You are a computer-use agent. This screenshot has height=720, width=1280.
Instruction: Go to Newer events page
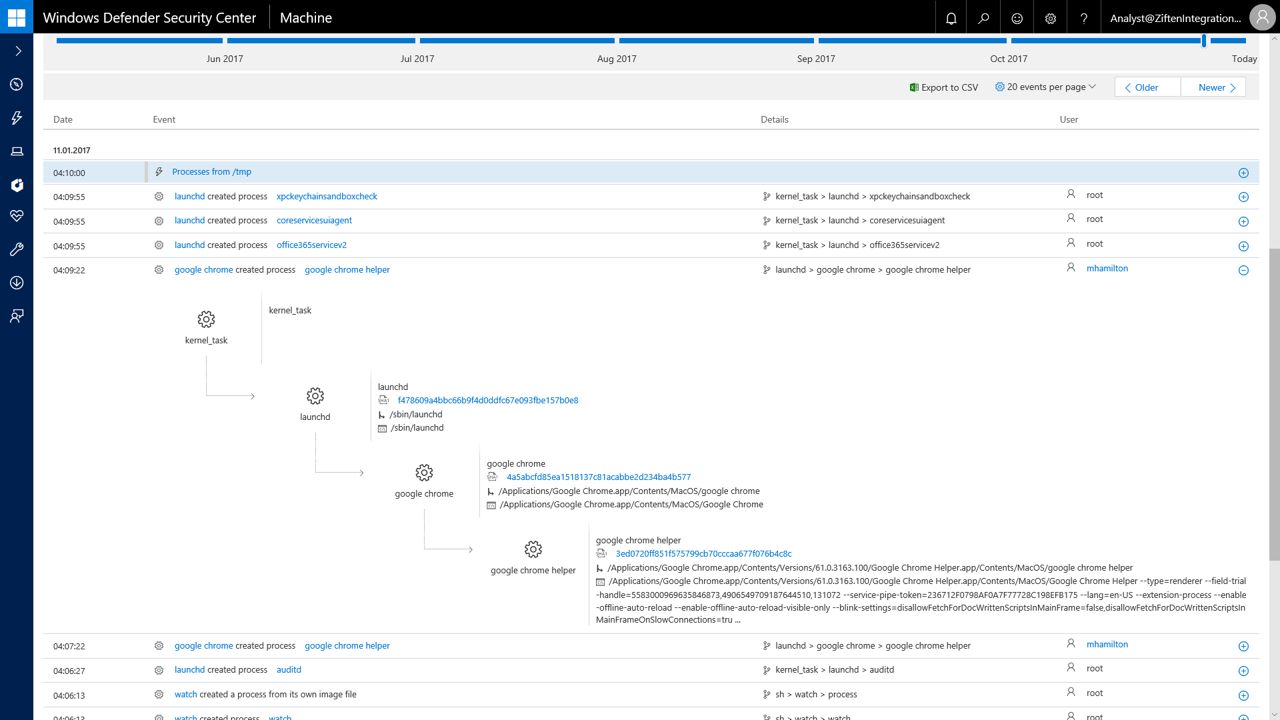coord(1213,87)
